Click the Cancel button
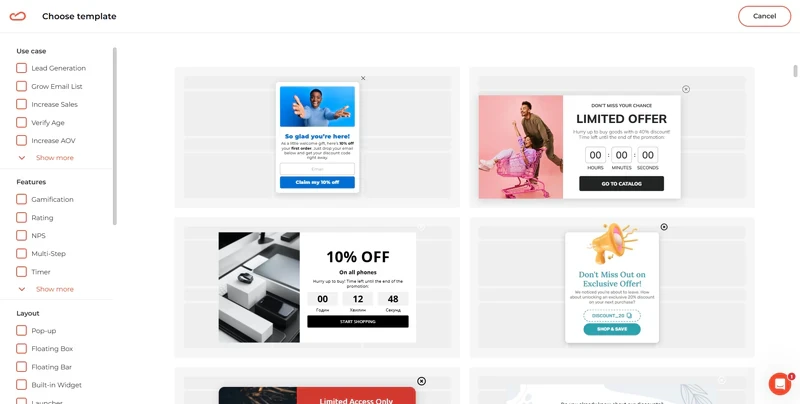This screenshot has height=404, width=800. click(764, 16)
